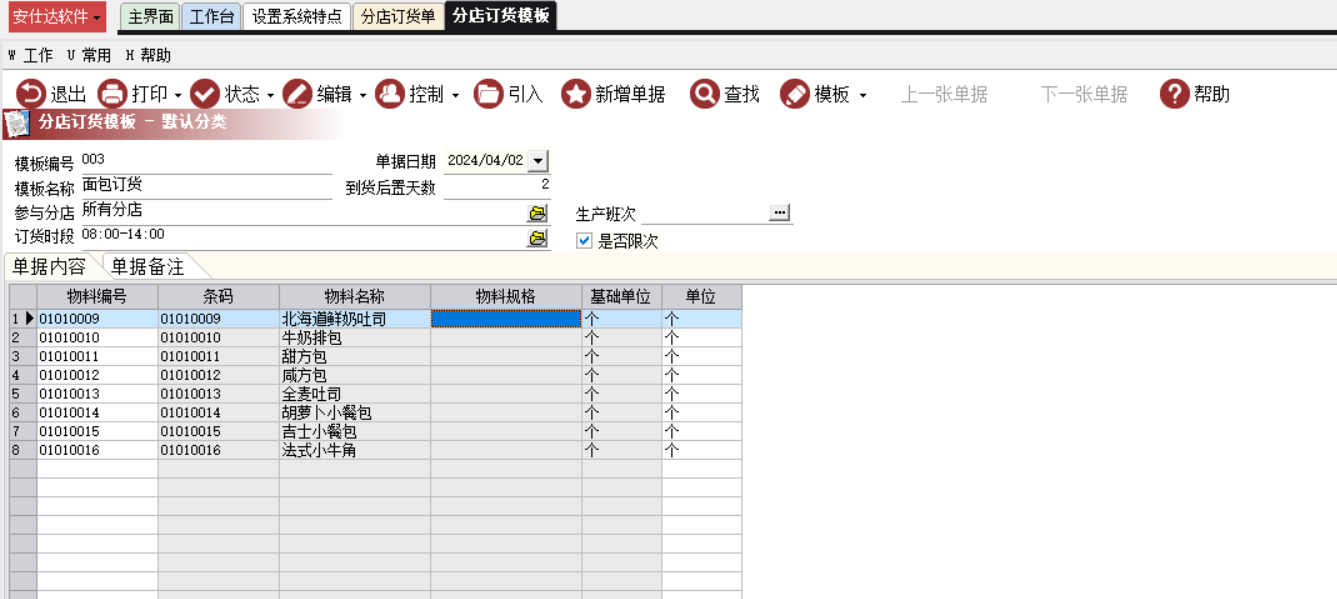Click the 下一张单据 button
This screenshot has height=599, width=1337.
(1084, 94)
